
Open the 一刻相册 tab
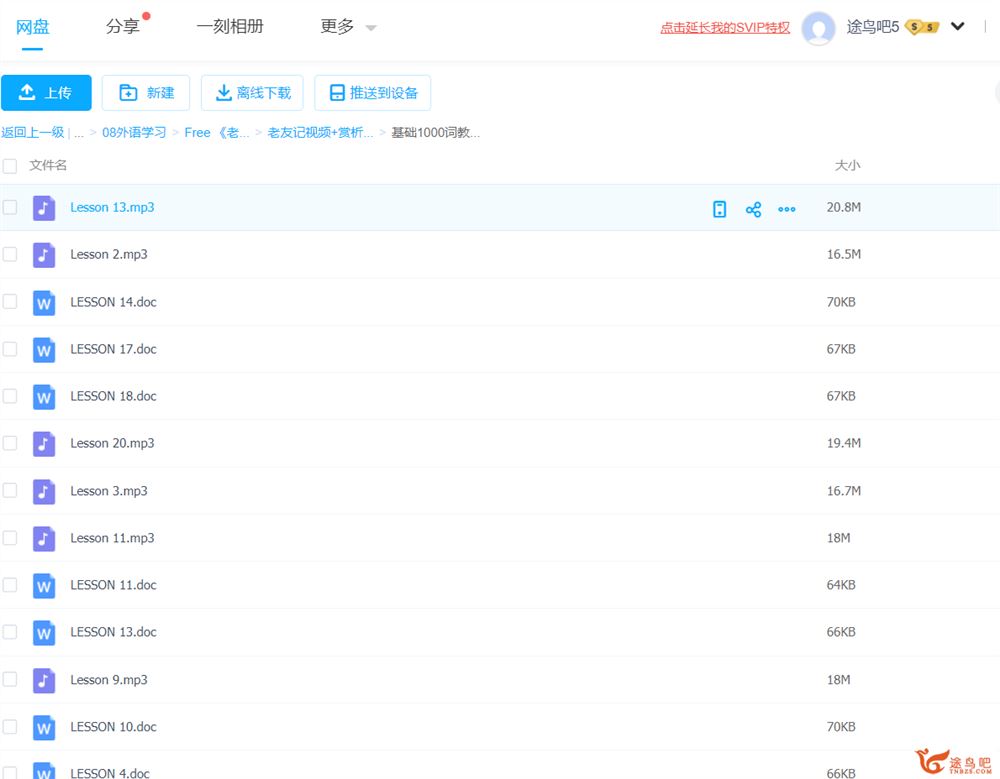230,27
